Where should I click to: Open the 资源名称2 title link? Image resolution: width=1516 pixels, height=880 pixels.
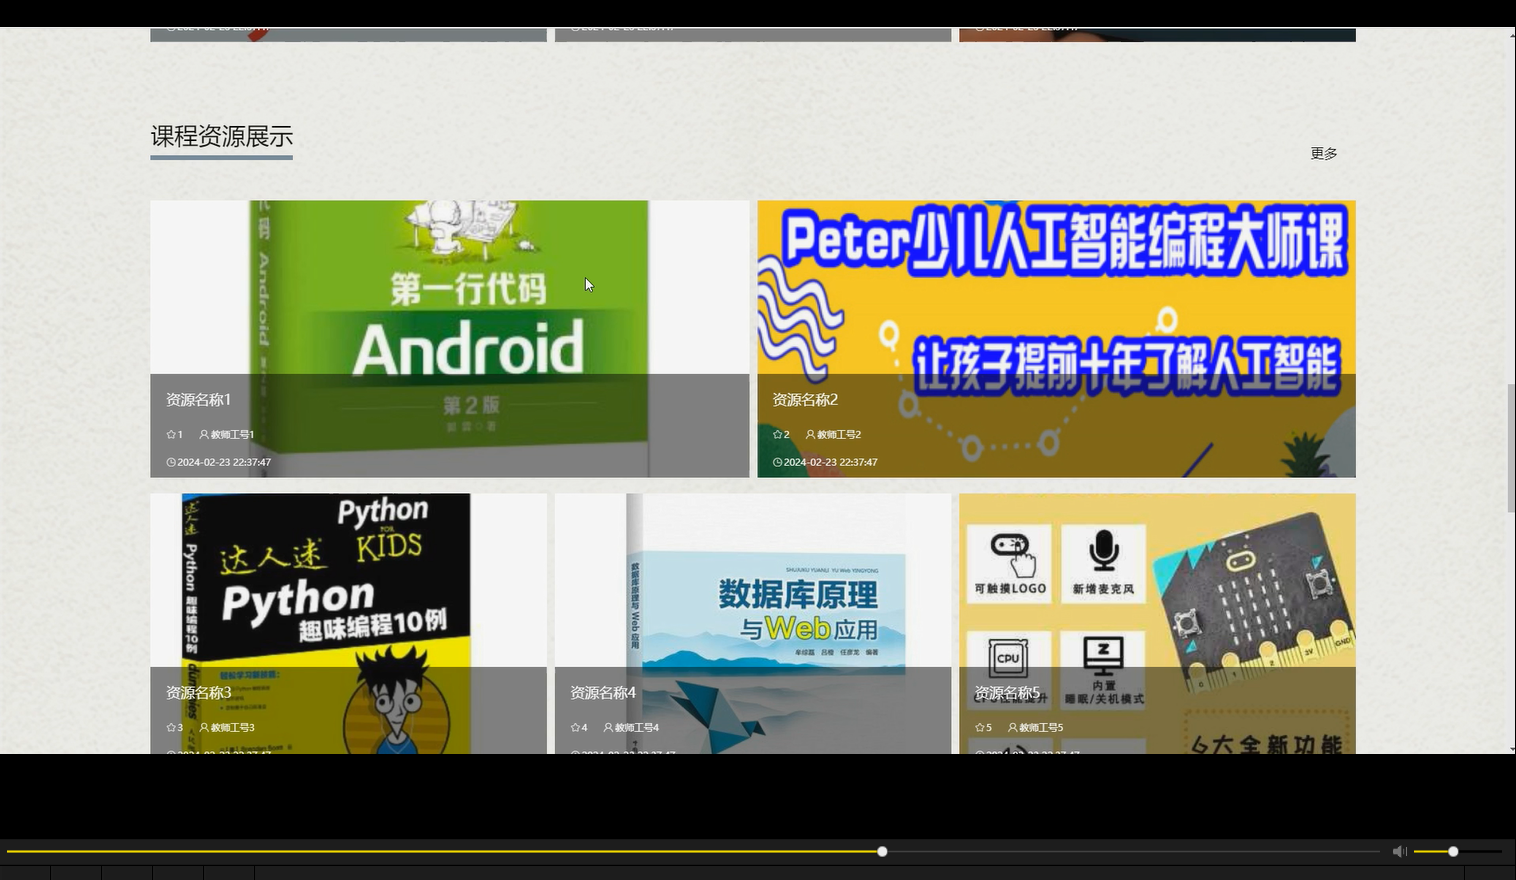(805, 400)
